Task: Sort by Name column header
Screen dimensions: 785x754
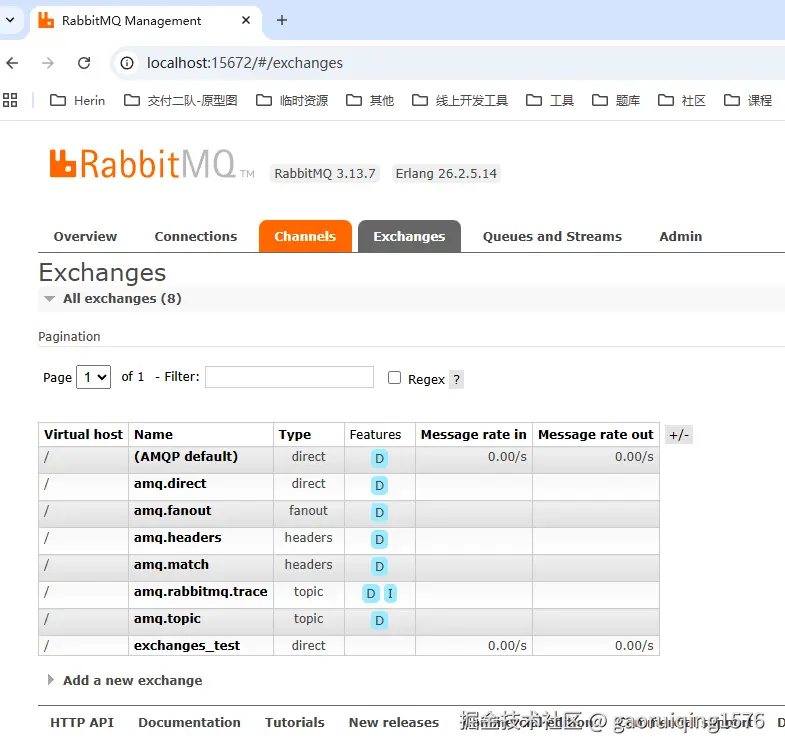Action: [153, 435]
